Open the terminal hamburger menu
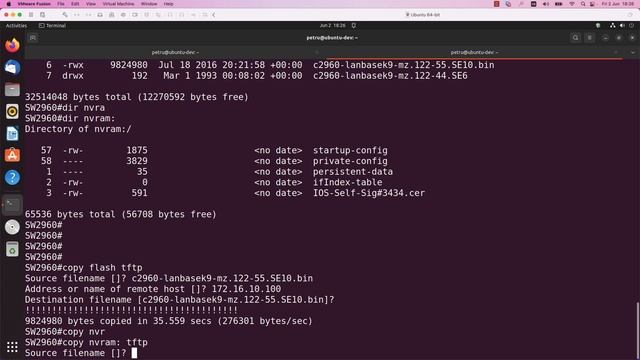 pyautogui.click(x=590, y=38)
